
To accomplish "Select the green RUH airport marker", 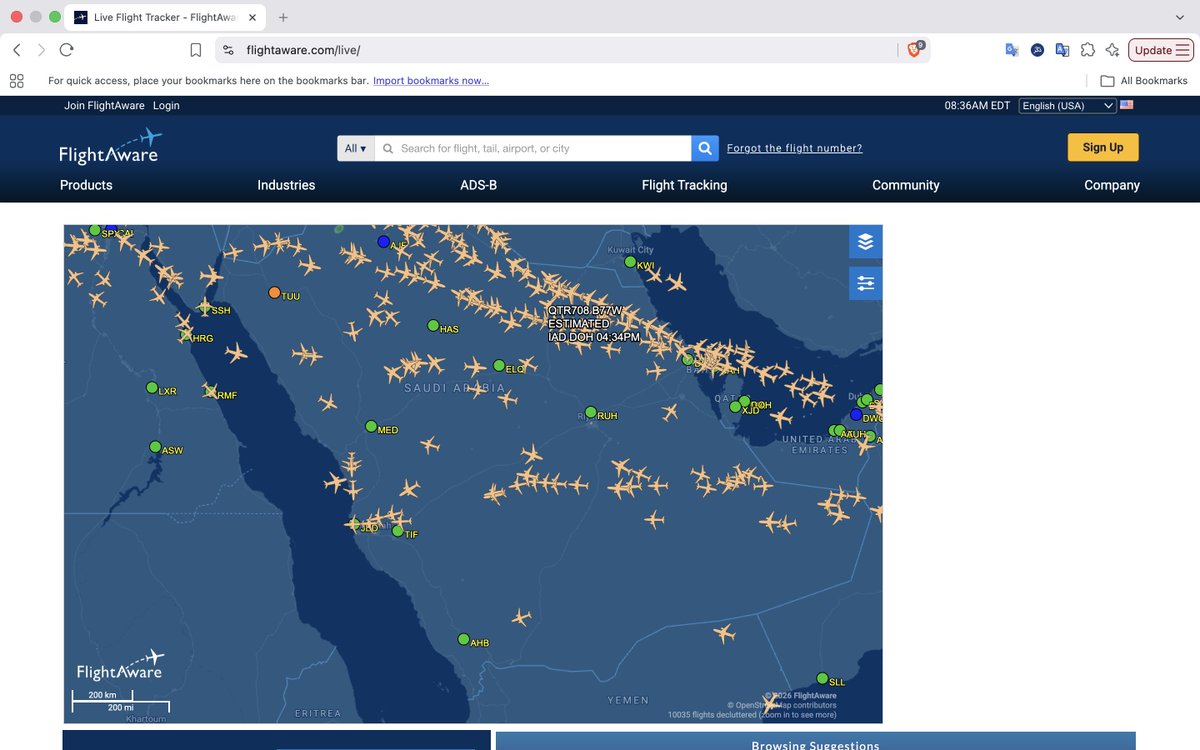I will (x=591, y=412).
